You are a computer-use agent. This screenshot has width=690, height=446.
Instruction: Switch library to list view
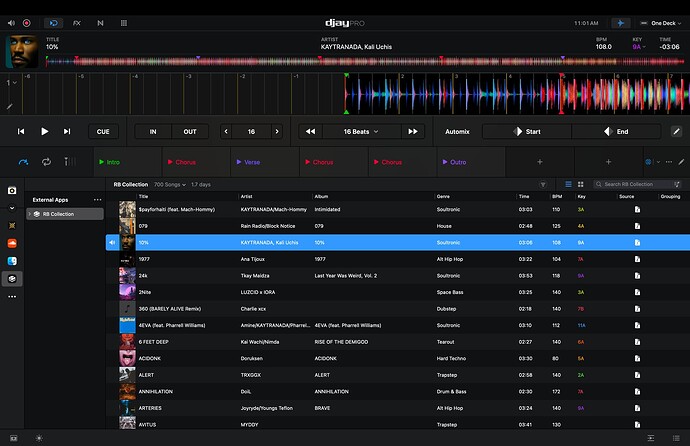click(569, 184)
